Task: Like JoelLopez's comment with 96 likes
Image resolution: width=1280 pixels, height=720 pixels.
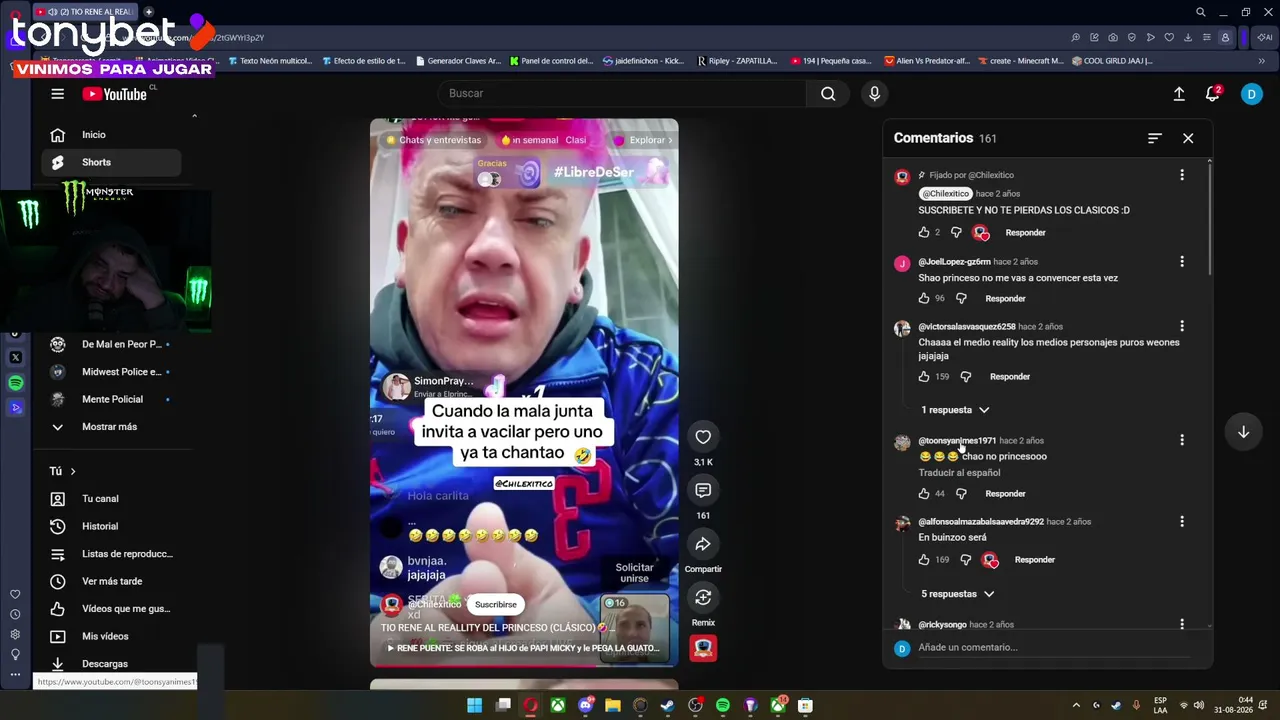Action: click(x=924, y=298)
